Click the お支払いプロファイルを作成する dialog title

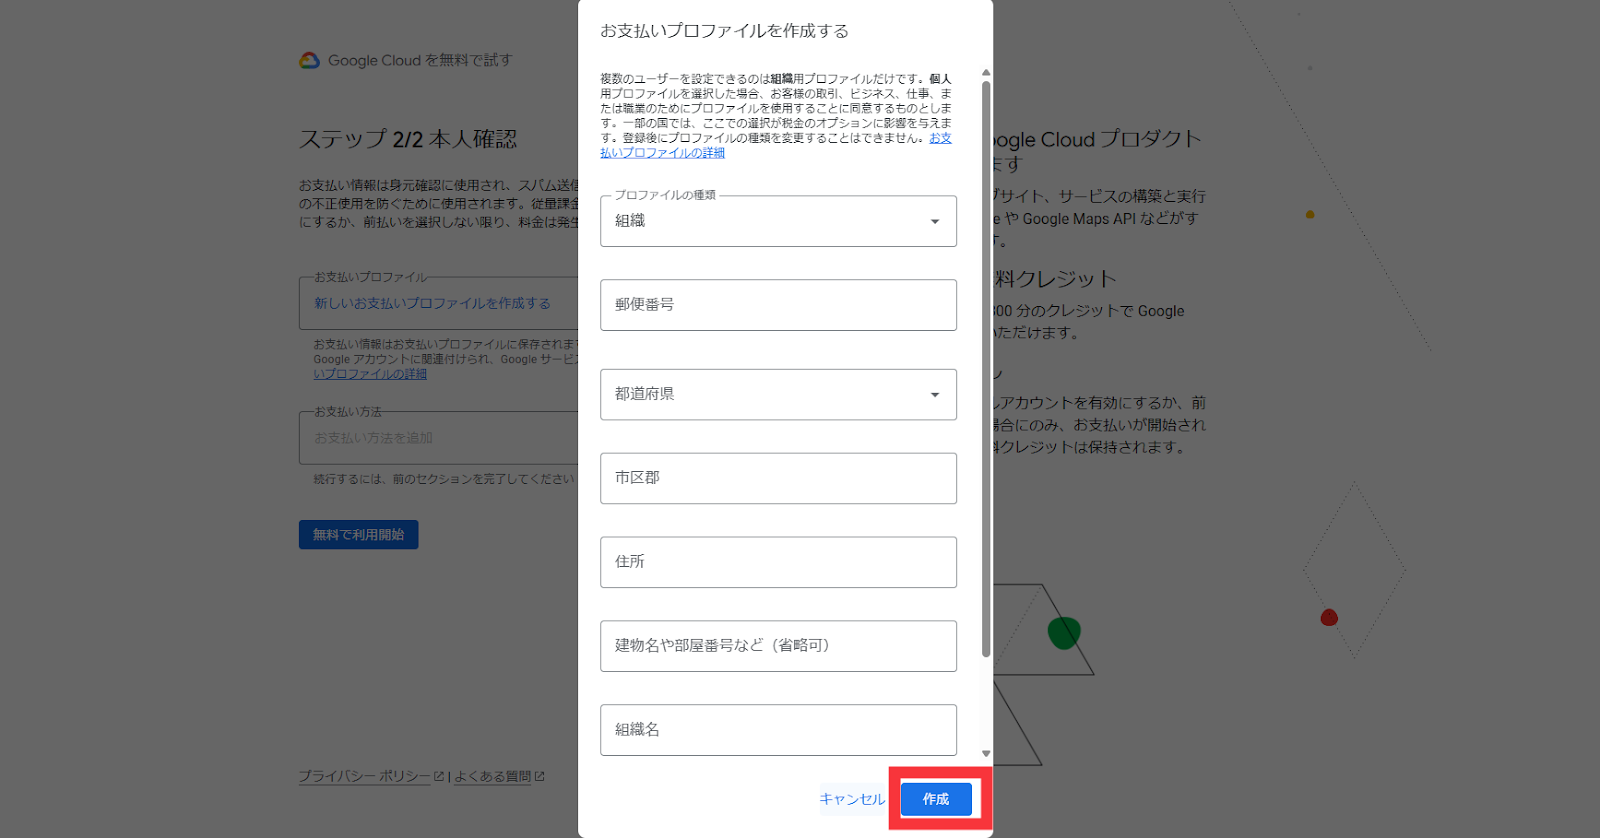724,31
